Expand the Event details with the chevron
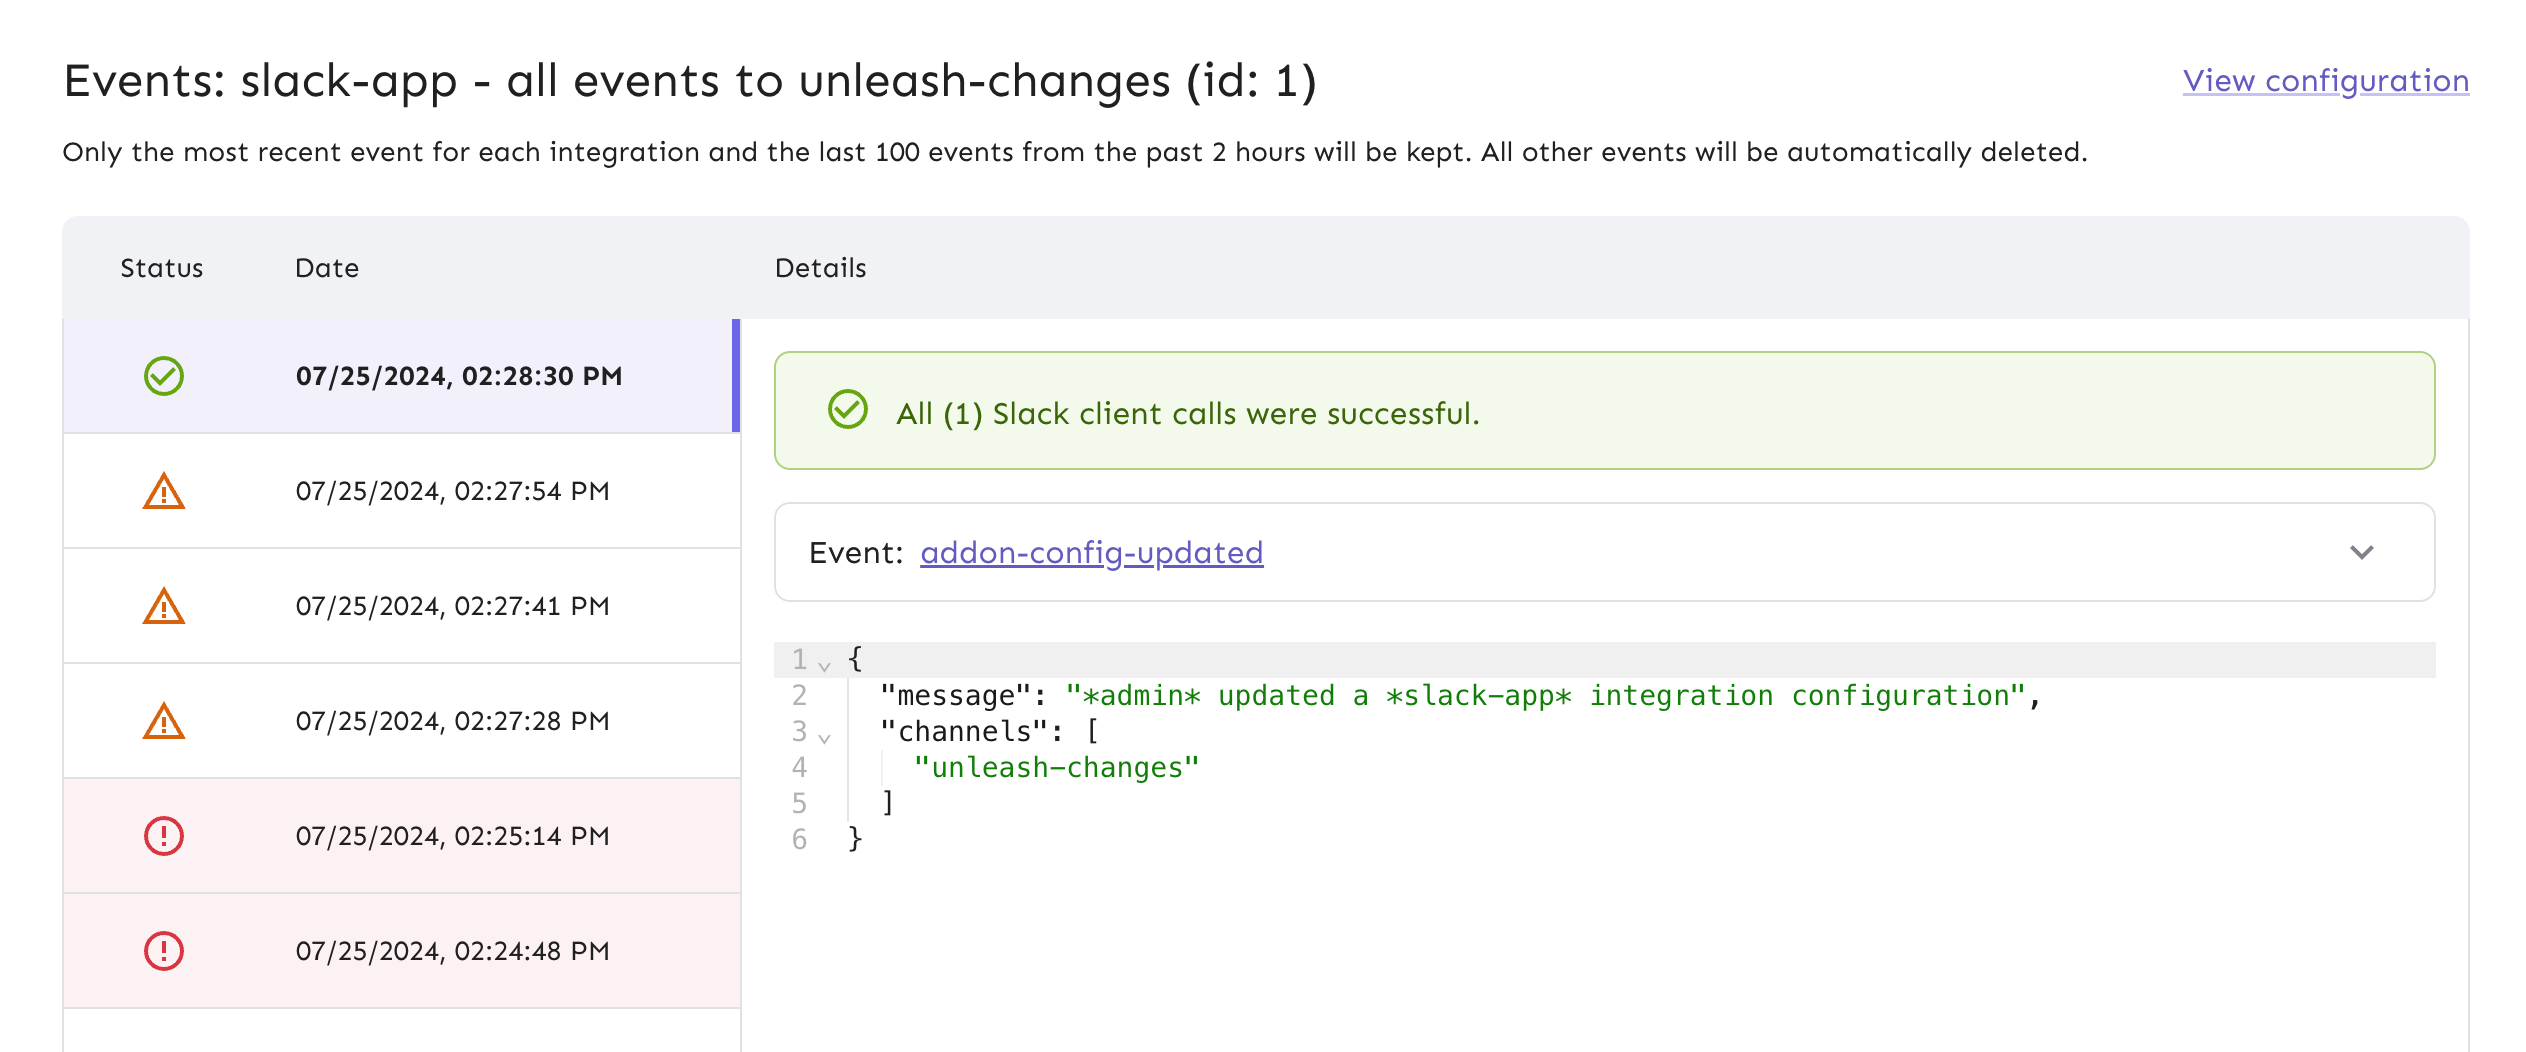The width and height of the screenshot is (2526, 1052). 2363,552
